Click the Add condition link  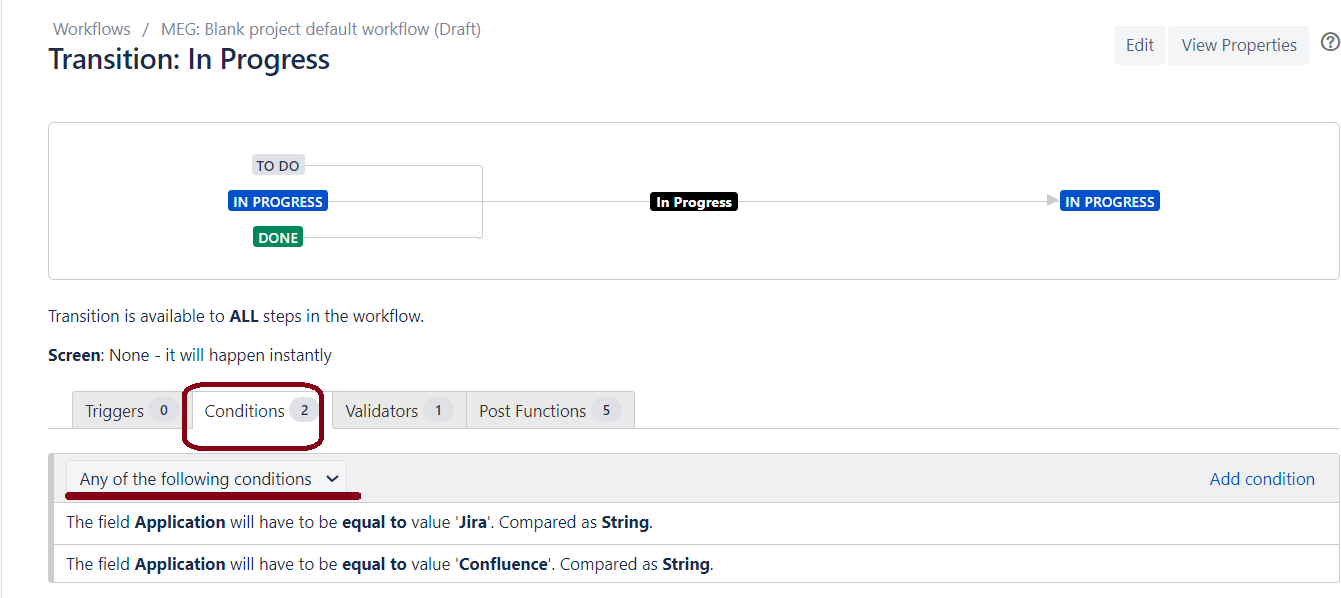pyautogui.click(x=1262, y=479)
